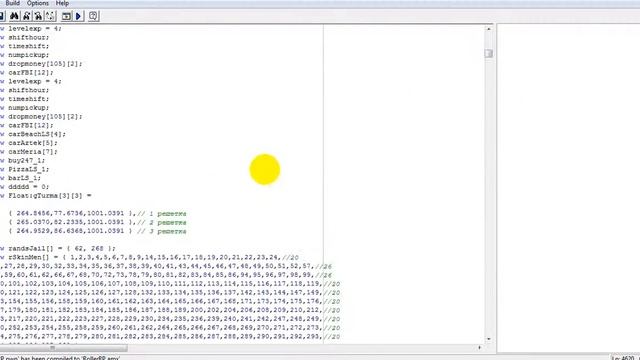Click the Go to line icon
The height and width of the screenshot is (360, 640).
coord(50,16)
